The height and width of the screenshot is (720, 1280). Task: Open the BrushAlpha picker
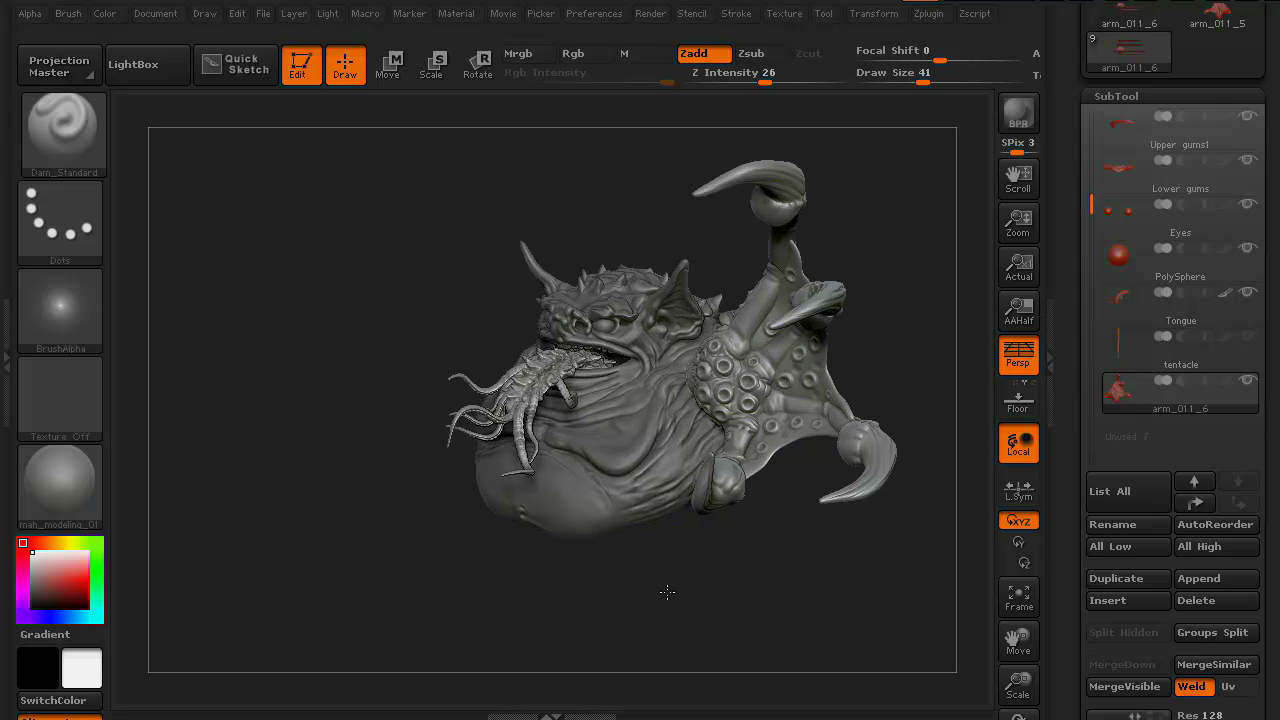[x=61, y=311]
